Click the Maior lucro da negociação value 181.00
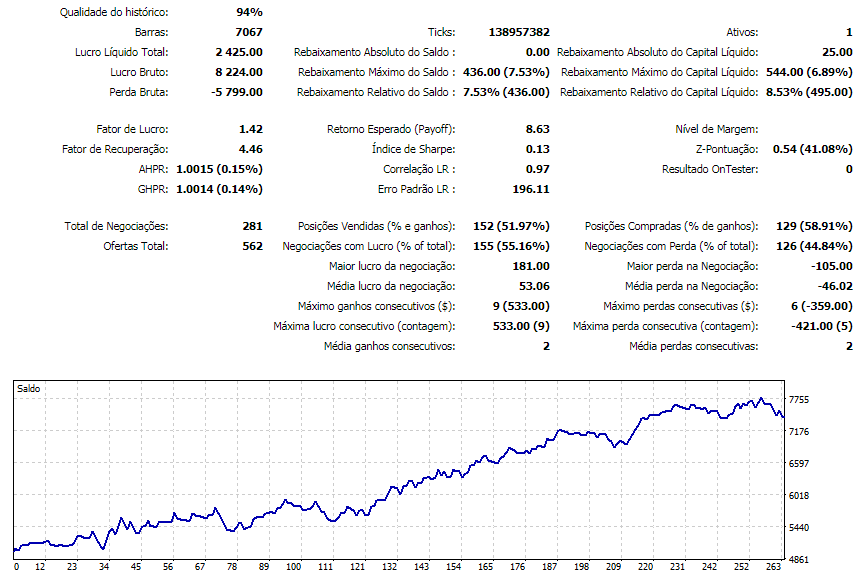Screen dimensions: 864x581 pyautogui.click(x=530, y=266)
